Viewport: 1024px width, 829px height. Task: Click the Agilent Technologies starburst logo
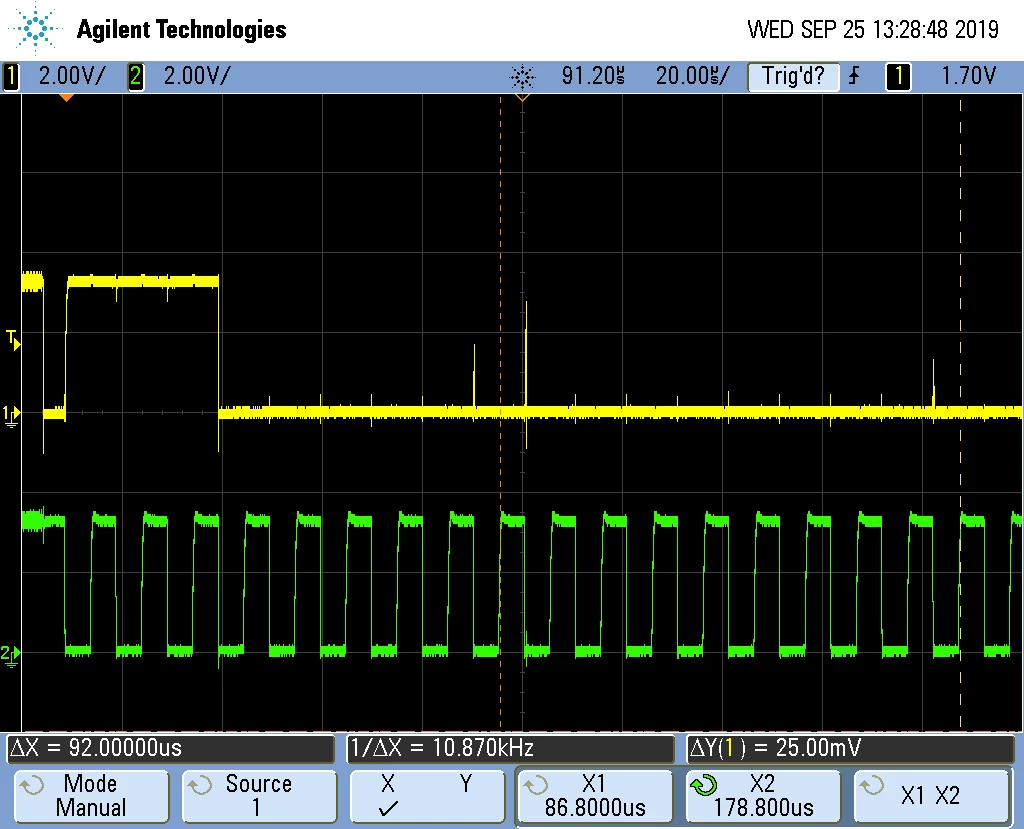point(34,28)
